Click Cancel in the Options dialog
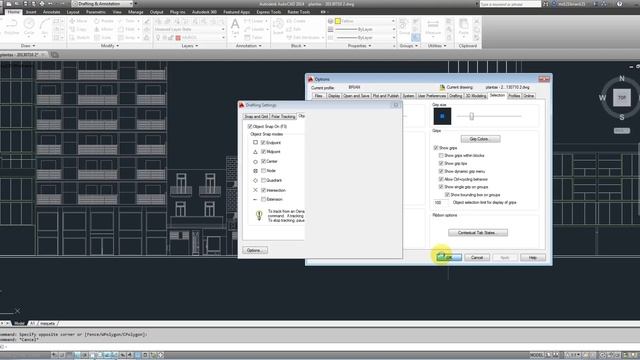Image resolution: width=640 pixels, height=360 pixels. pos(477,258)
